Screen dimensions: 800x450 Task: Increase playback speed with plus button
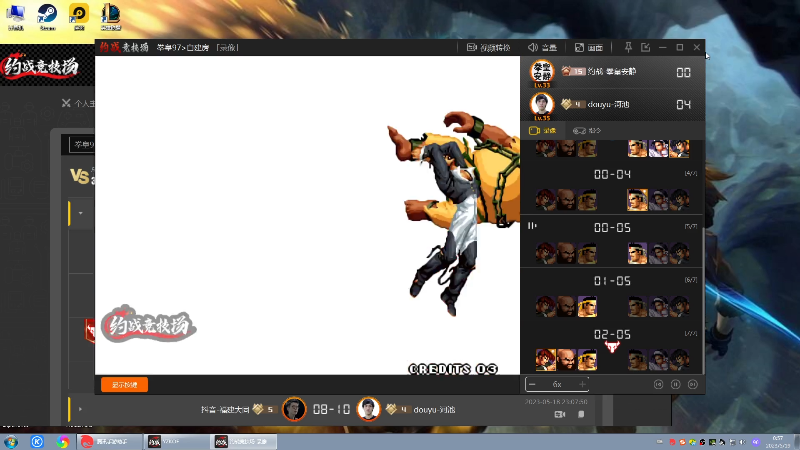point(582,384)
